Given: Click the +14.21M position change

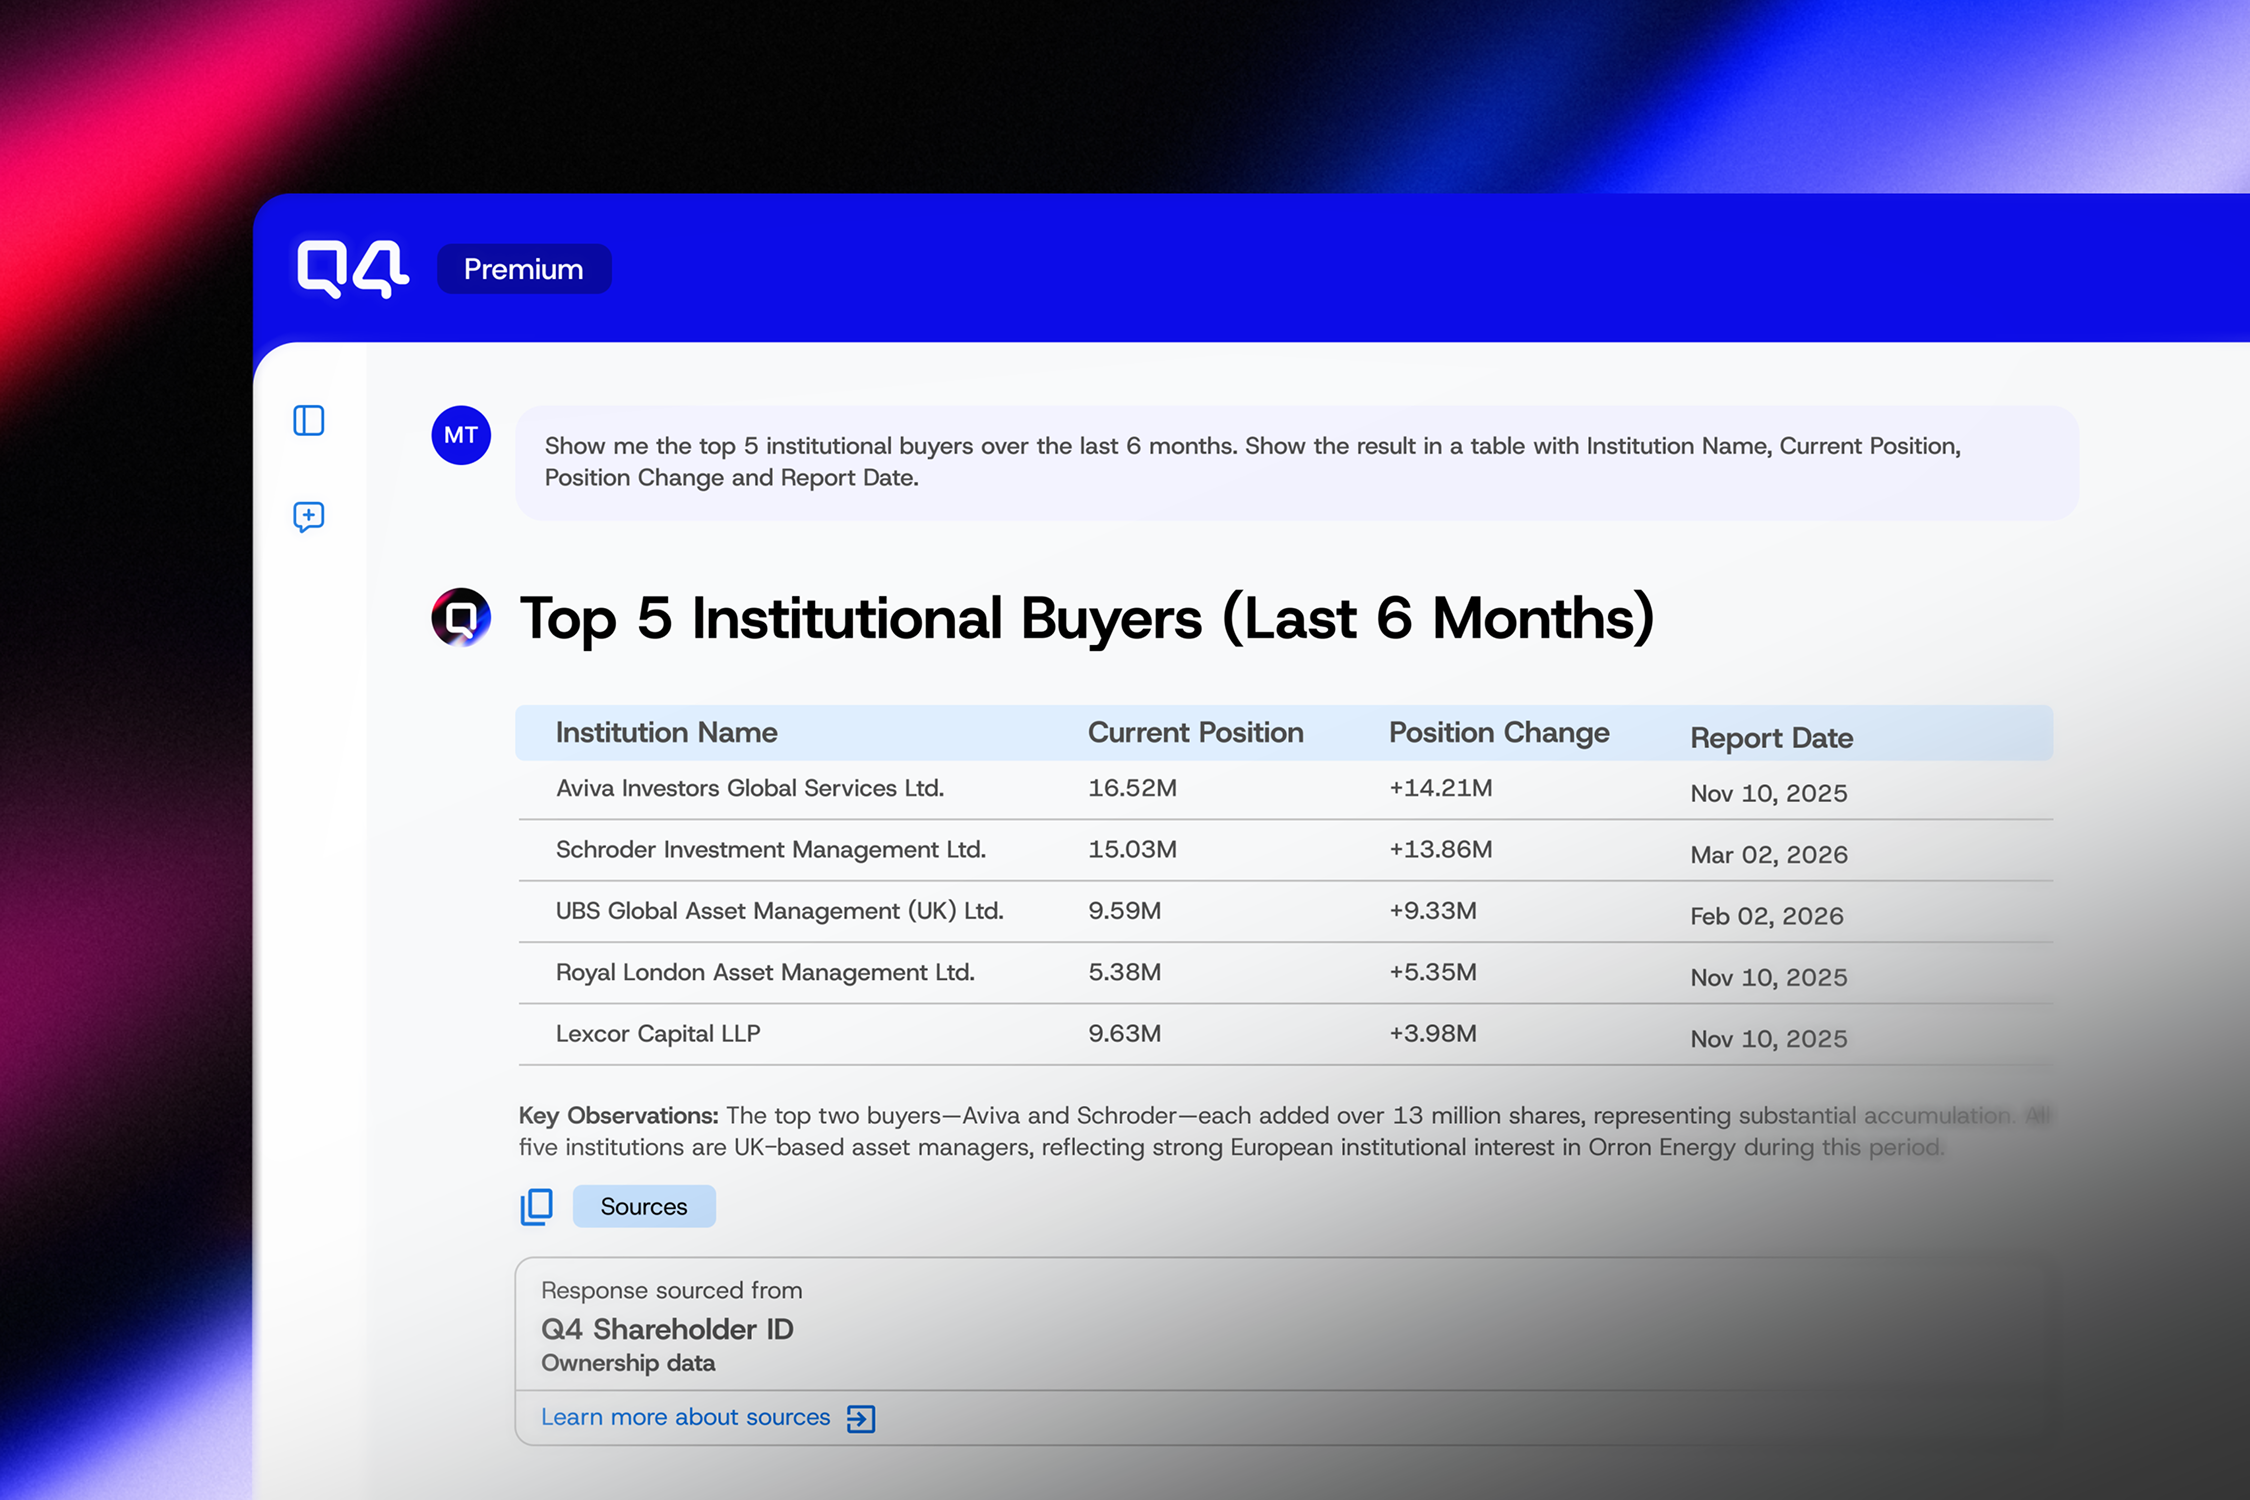Looking at the screenshot, I should 1441,788.
